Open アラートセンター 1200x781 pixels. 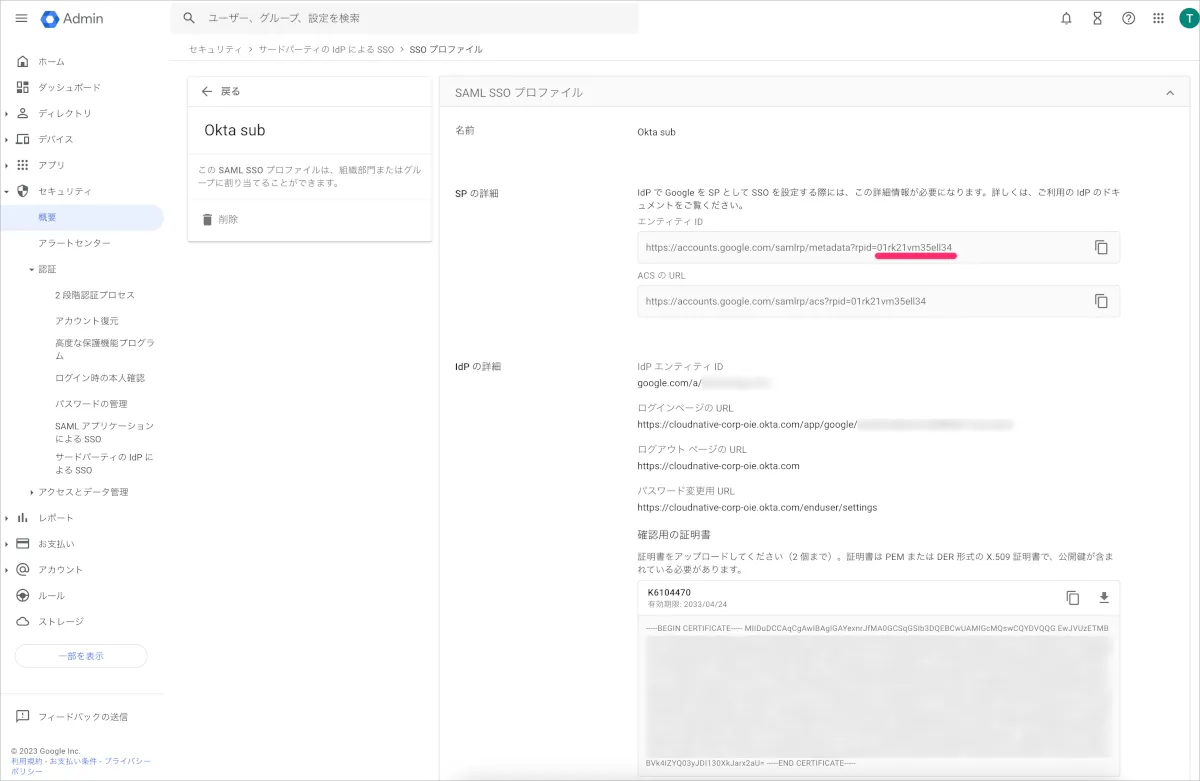pos(75,243)
